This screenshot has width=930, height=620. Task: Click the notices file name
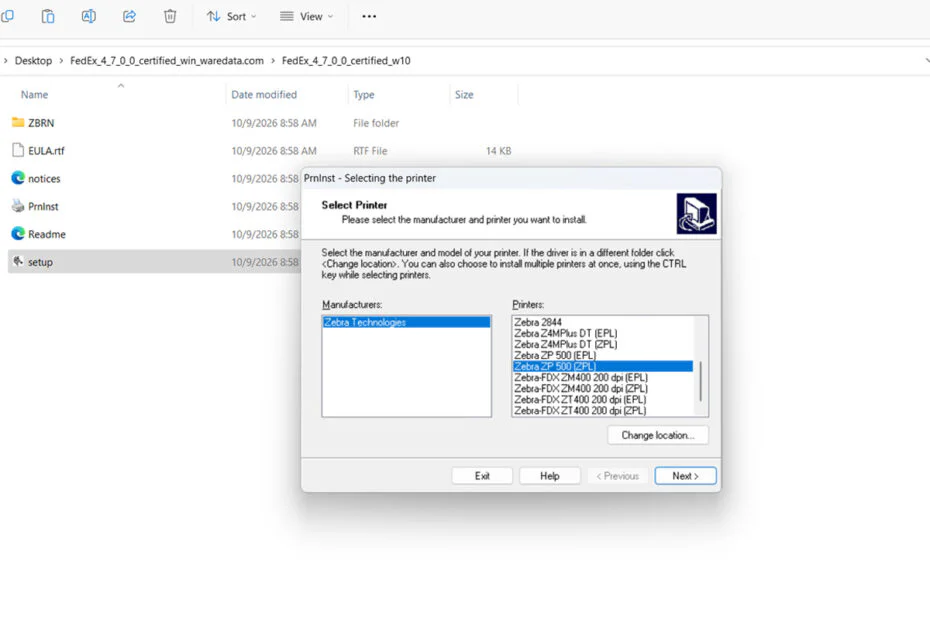(x=44, y=179)
